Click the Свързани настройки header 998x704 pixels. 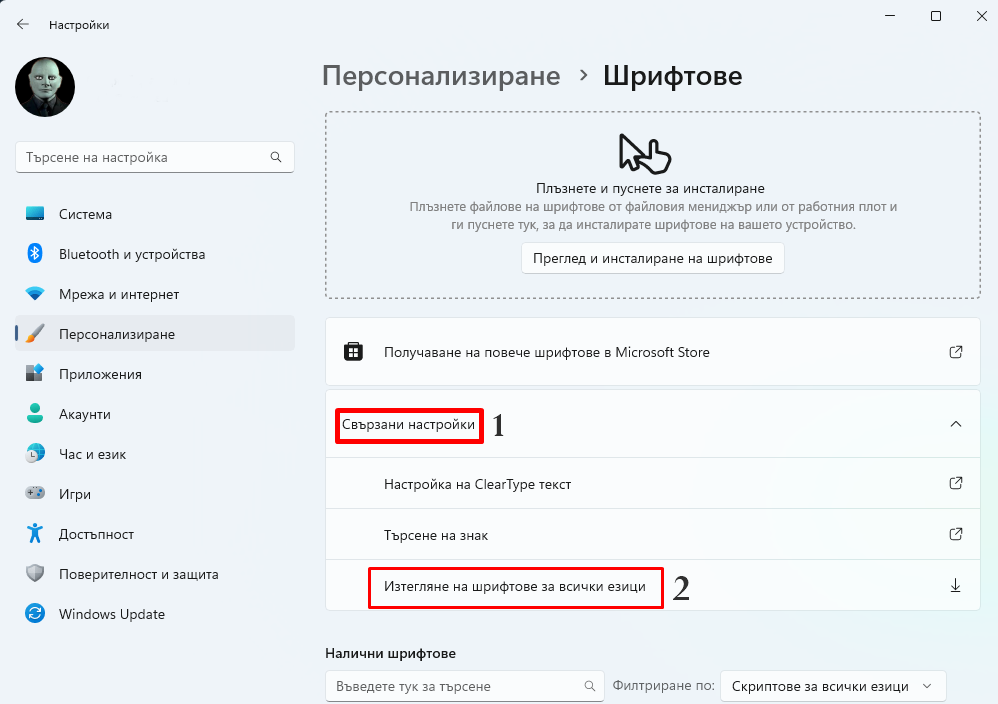coord(652,424)
